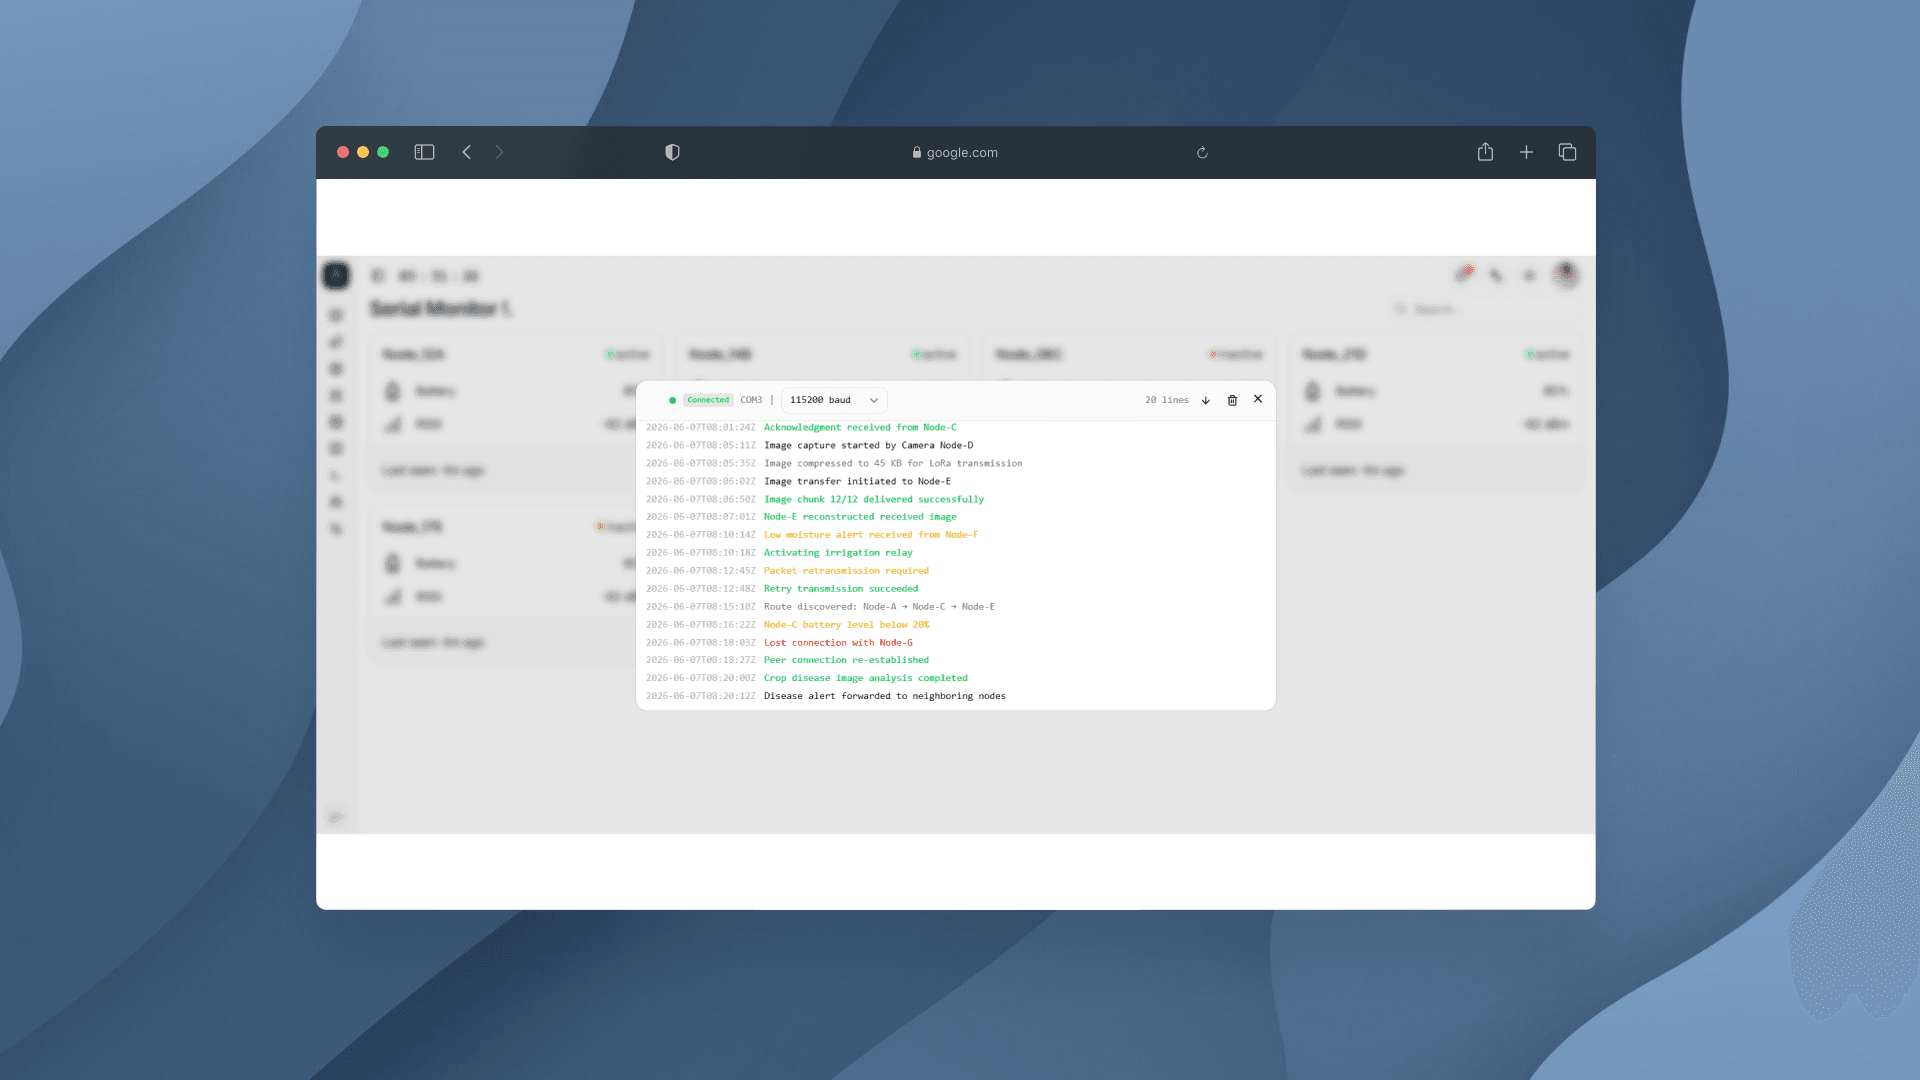Select log line 'Retry transmission succeeded'
1920x1080 pixels.
coord(841,589)
